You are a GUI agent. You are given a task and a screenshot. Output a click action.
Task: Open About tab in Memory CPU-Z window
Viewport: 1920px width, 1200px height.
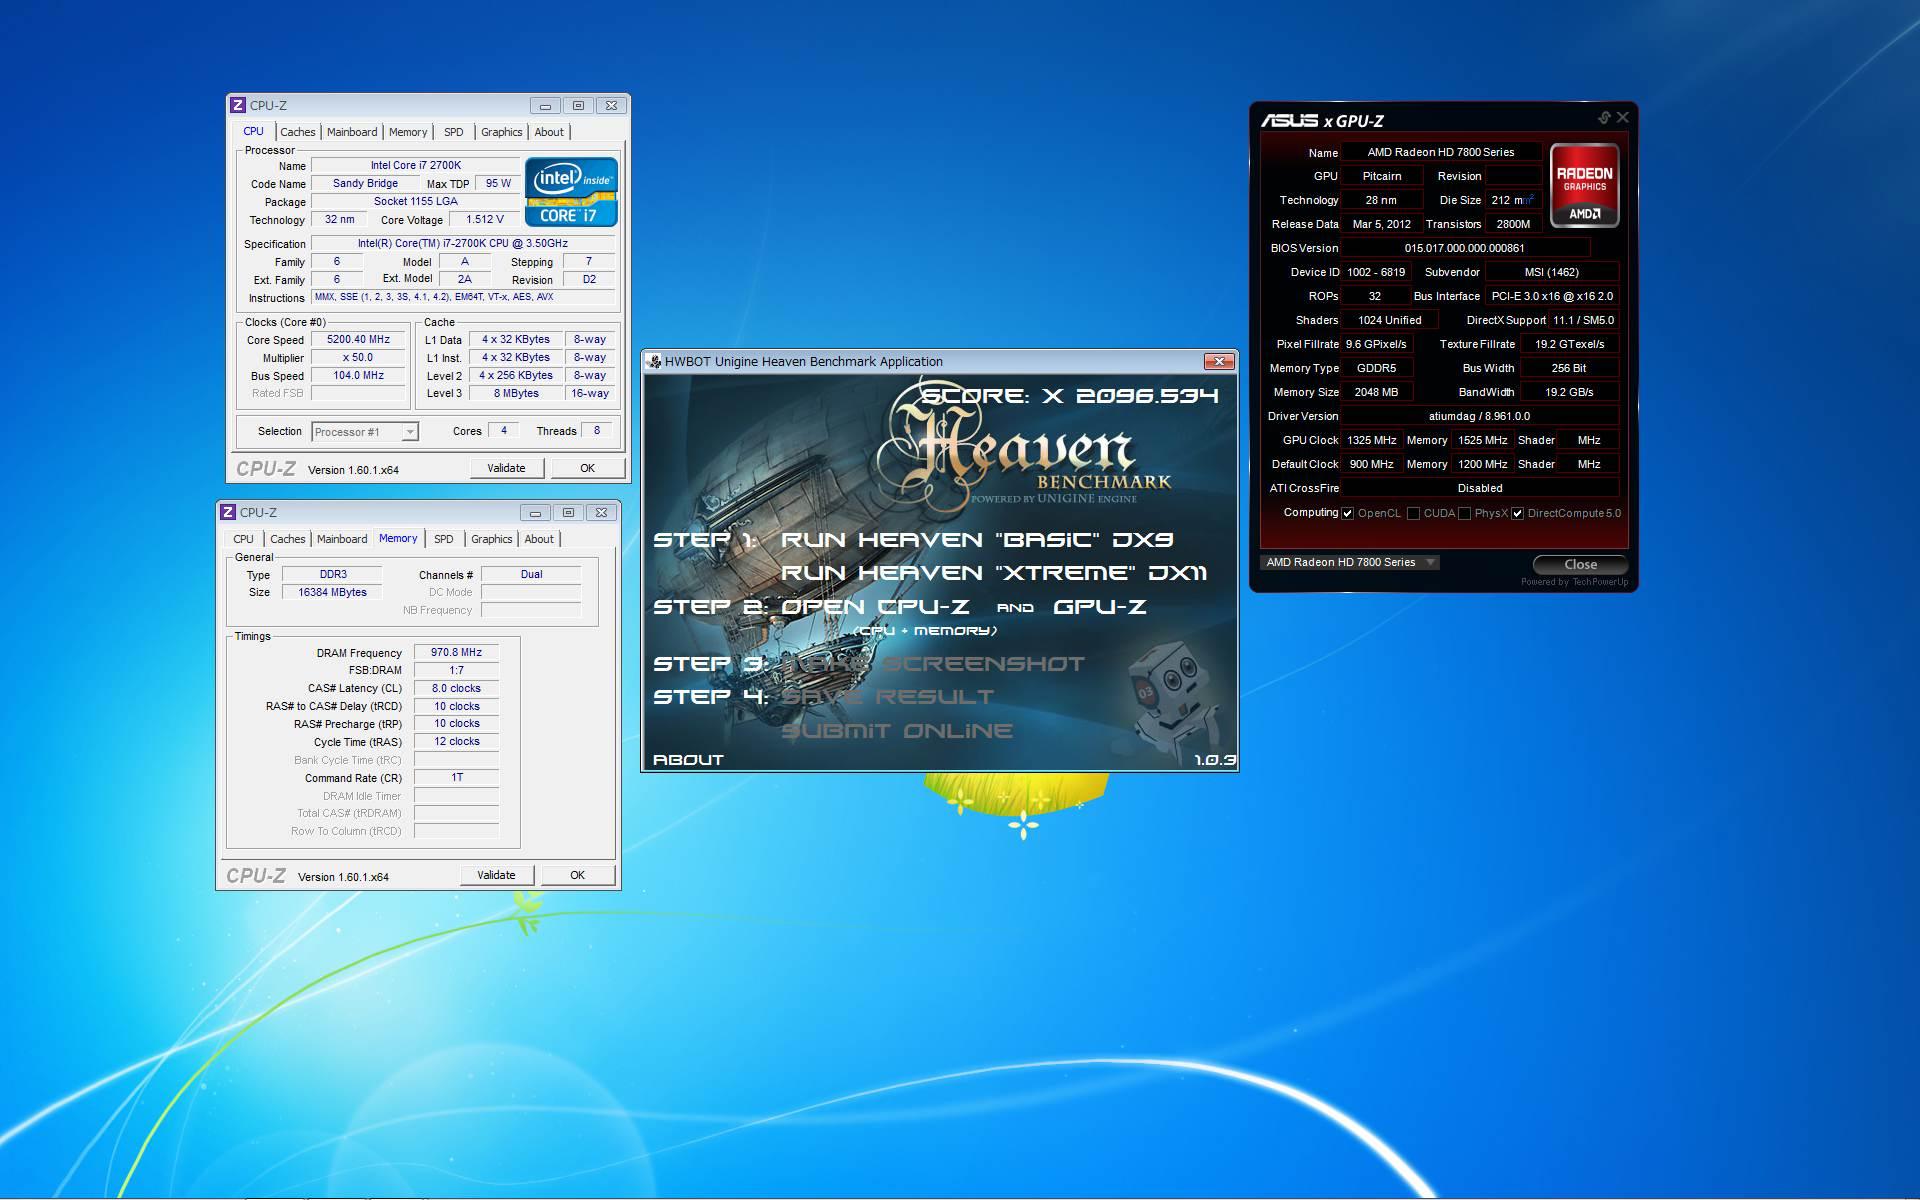539,539
